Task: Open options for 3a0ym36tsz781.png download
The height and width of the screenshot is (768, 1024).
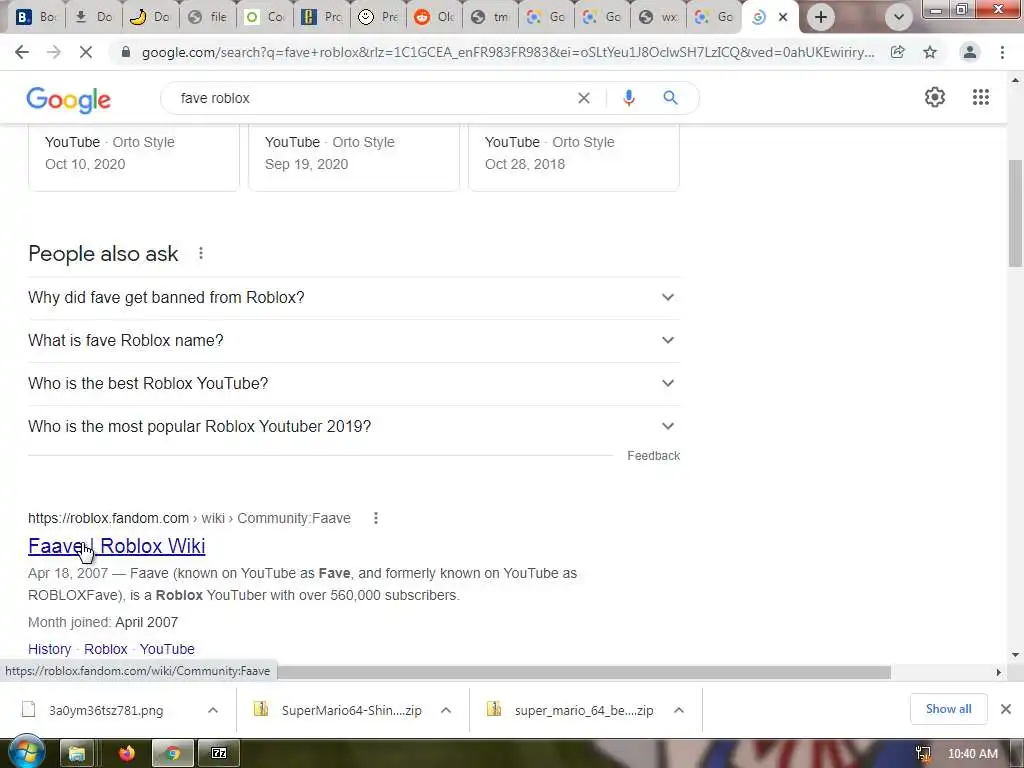Action: [x=213, y=710]
